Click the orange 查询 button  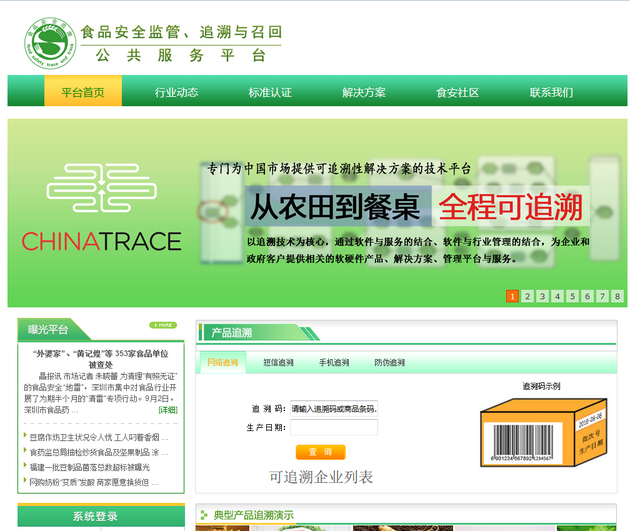(321, 452)
